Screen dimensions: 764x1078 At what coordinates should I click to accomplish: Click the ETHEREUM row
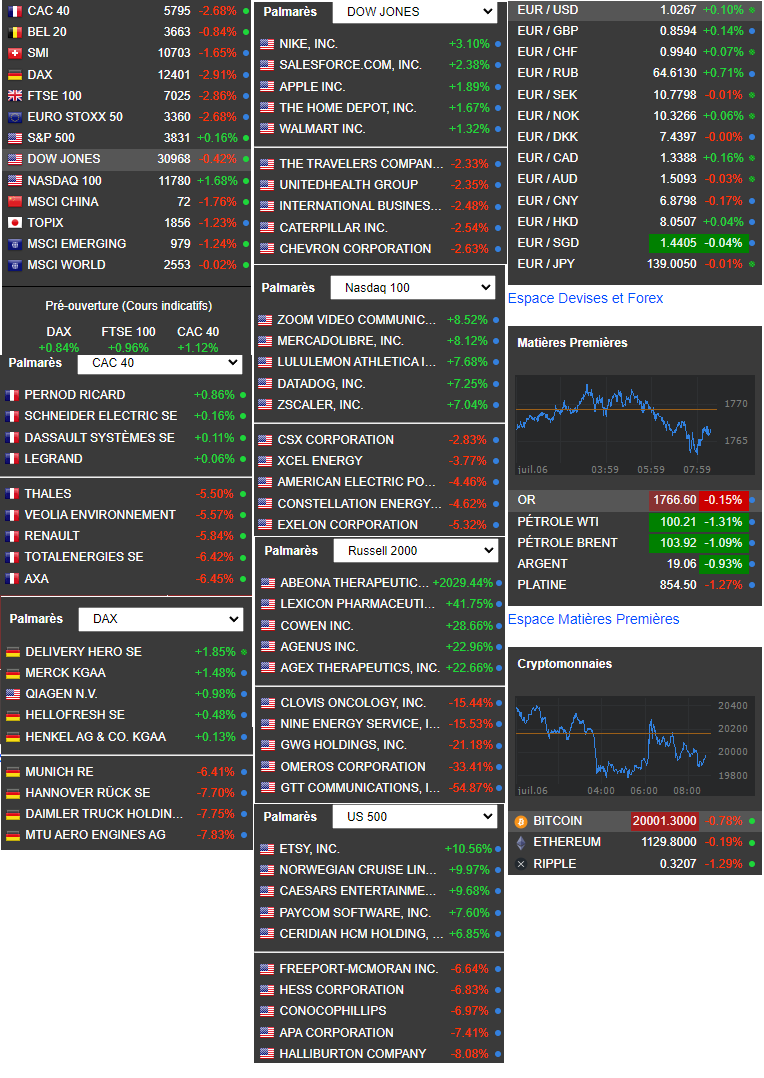click(635, 842)
